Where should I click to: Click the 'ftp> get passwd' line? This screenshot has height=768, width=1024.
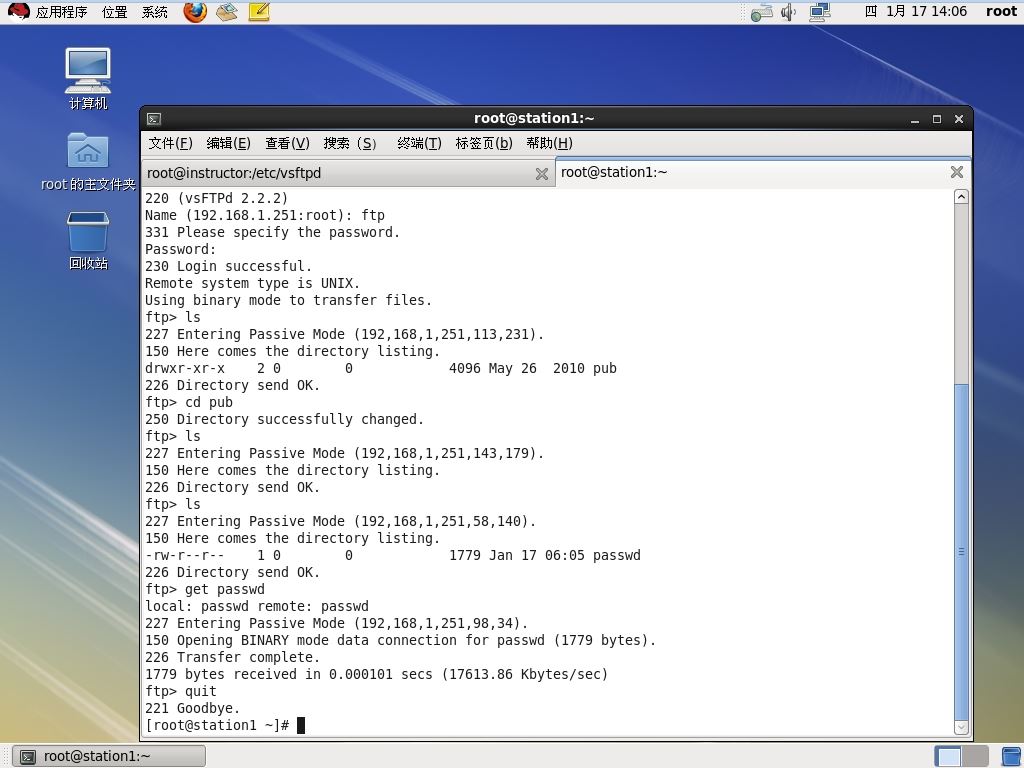205,589
